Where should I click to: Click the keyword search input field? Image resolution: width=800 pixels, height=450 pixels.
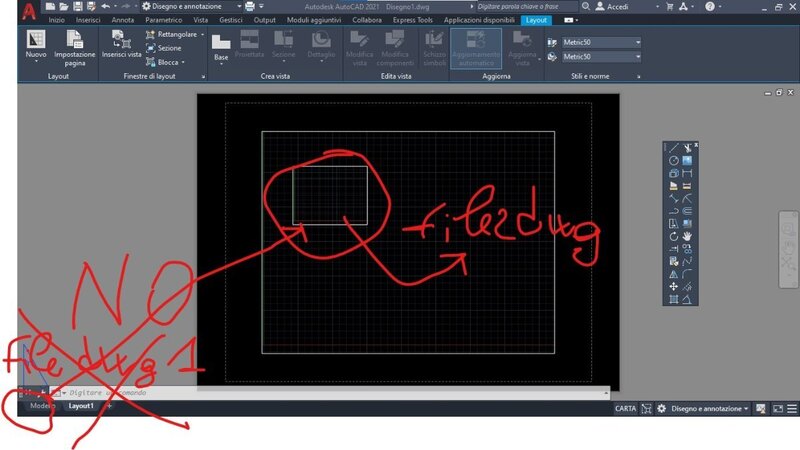tap(527, 7)
